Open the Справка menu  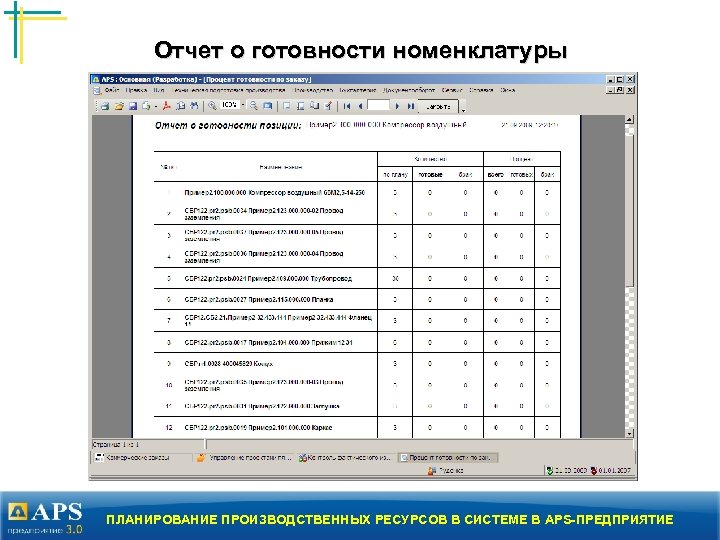(481, 90)
